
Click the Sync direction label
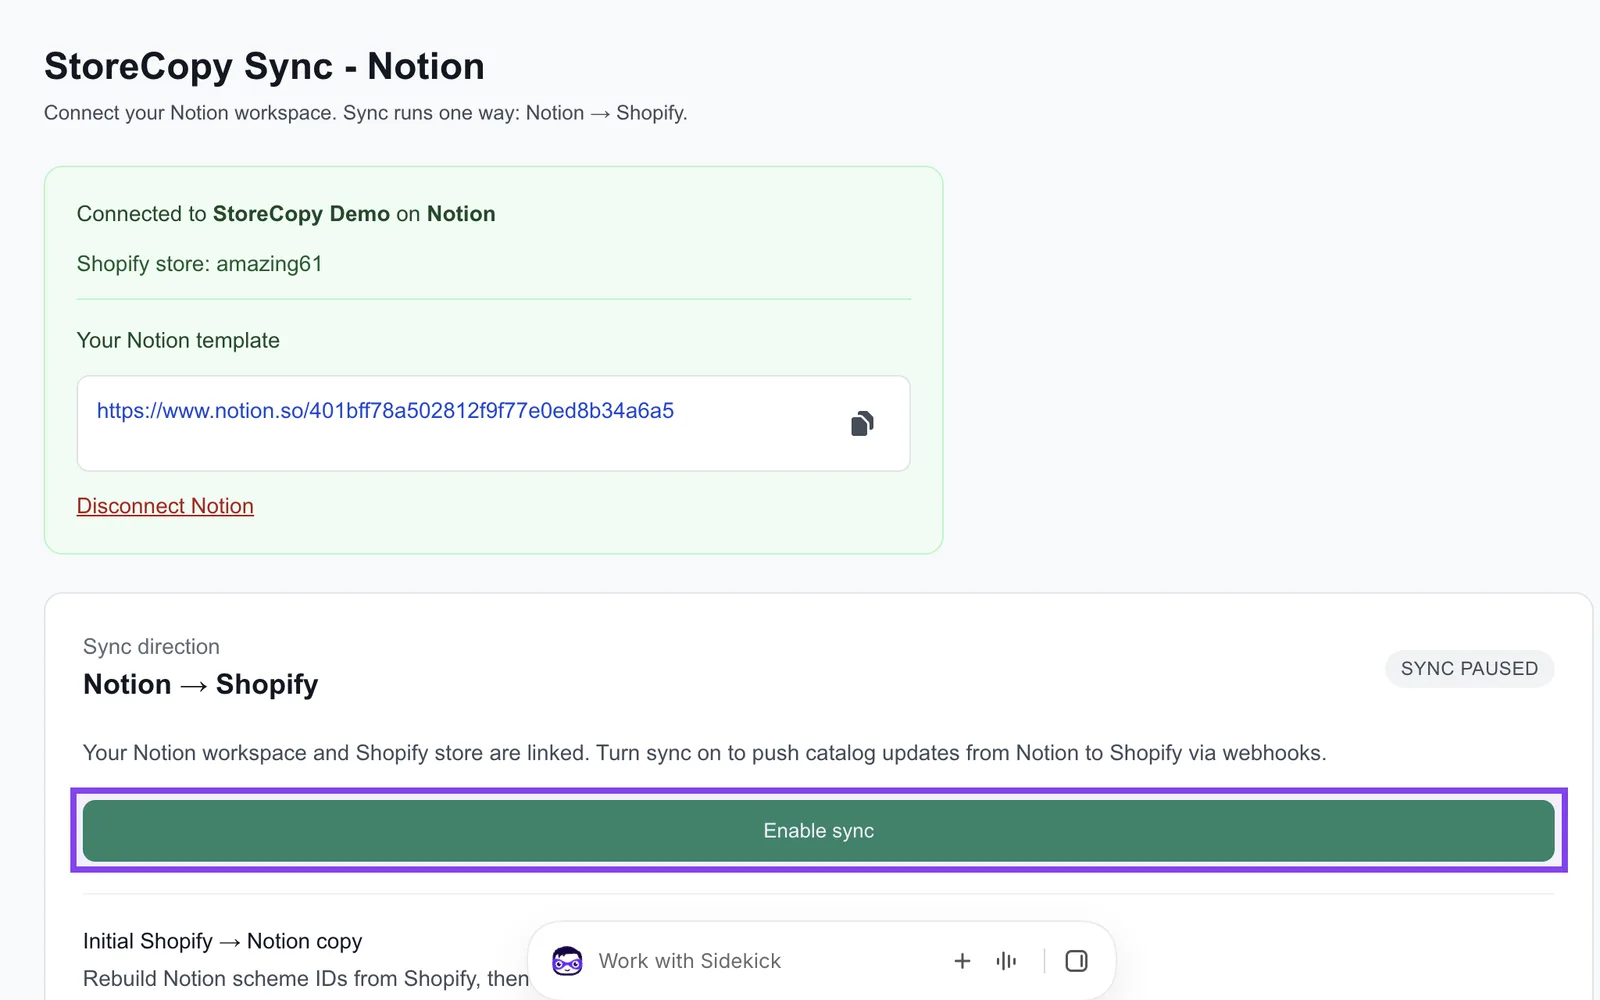click(x=151, y=647)
